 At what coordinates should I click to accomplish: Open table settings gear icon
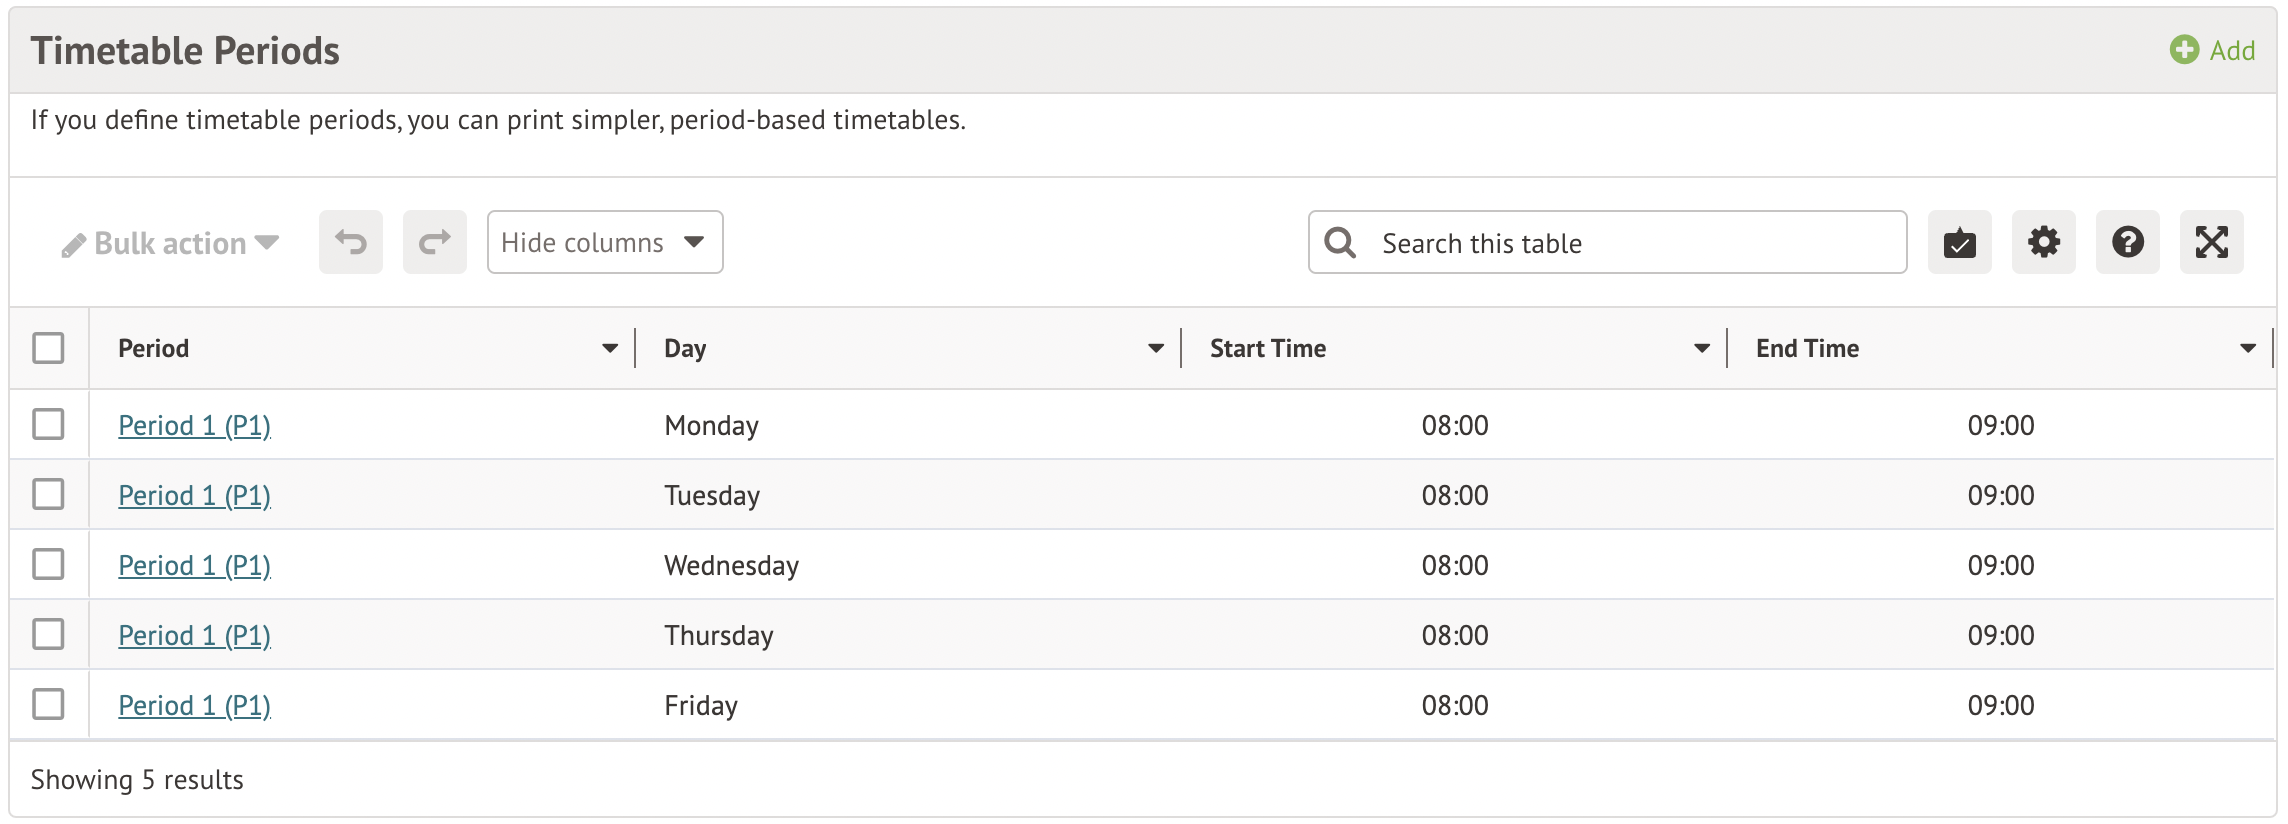coord(2044,242)
